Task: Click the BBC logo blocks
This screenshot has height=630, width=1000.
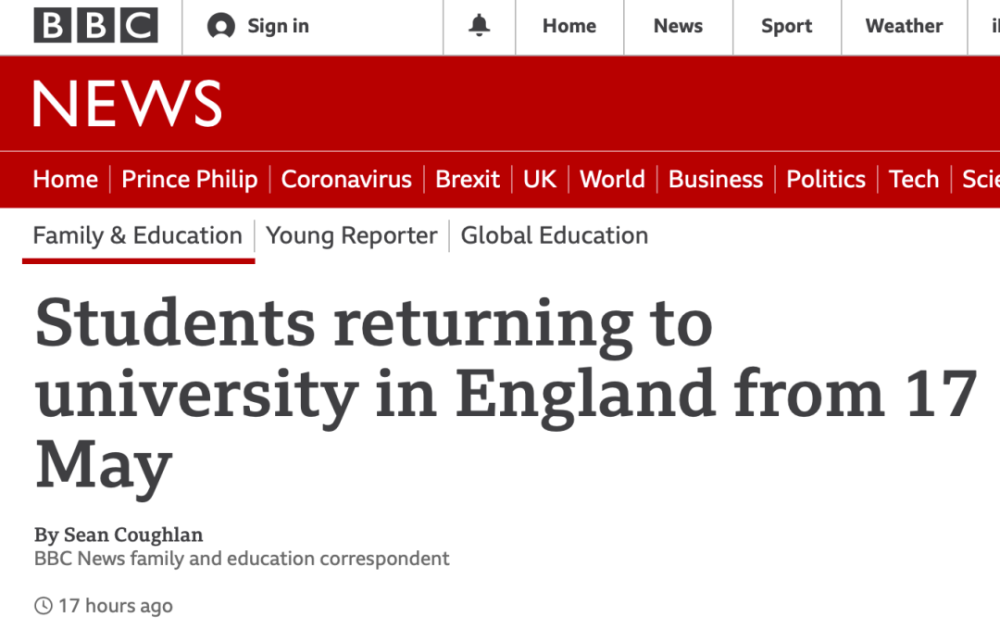Action: point(96,26)
